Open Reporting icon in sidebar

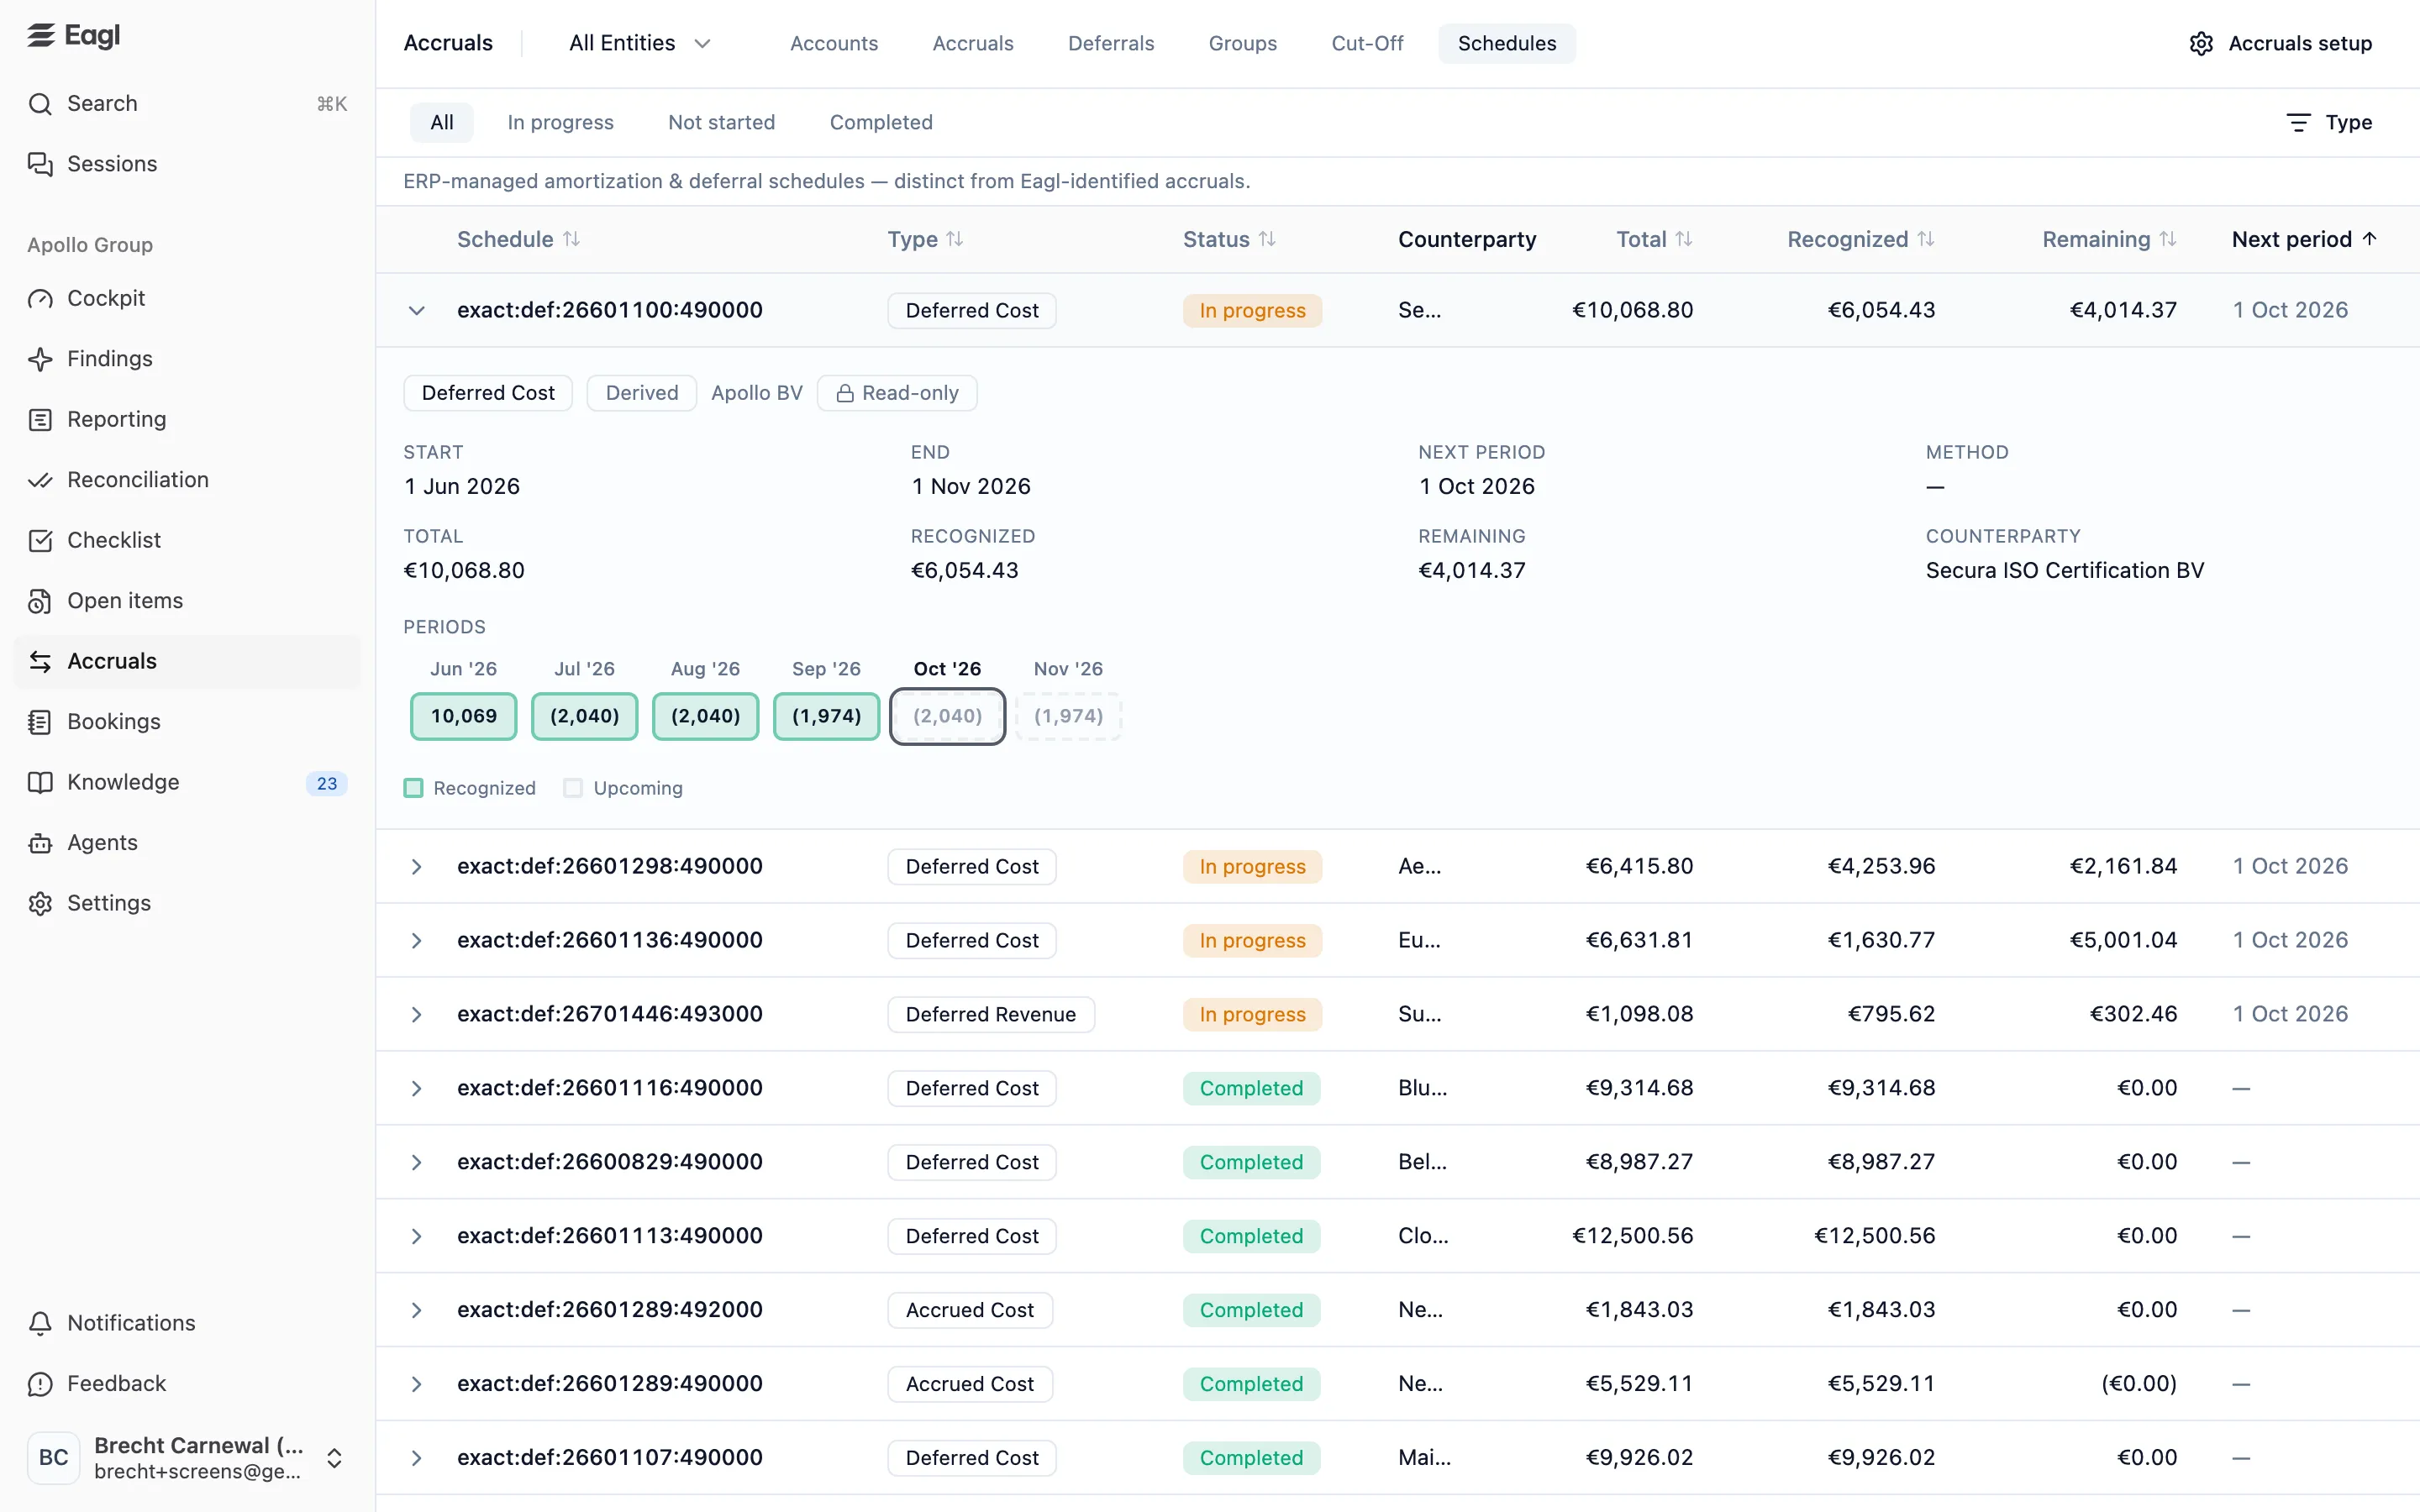pos(40,420)
